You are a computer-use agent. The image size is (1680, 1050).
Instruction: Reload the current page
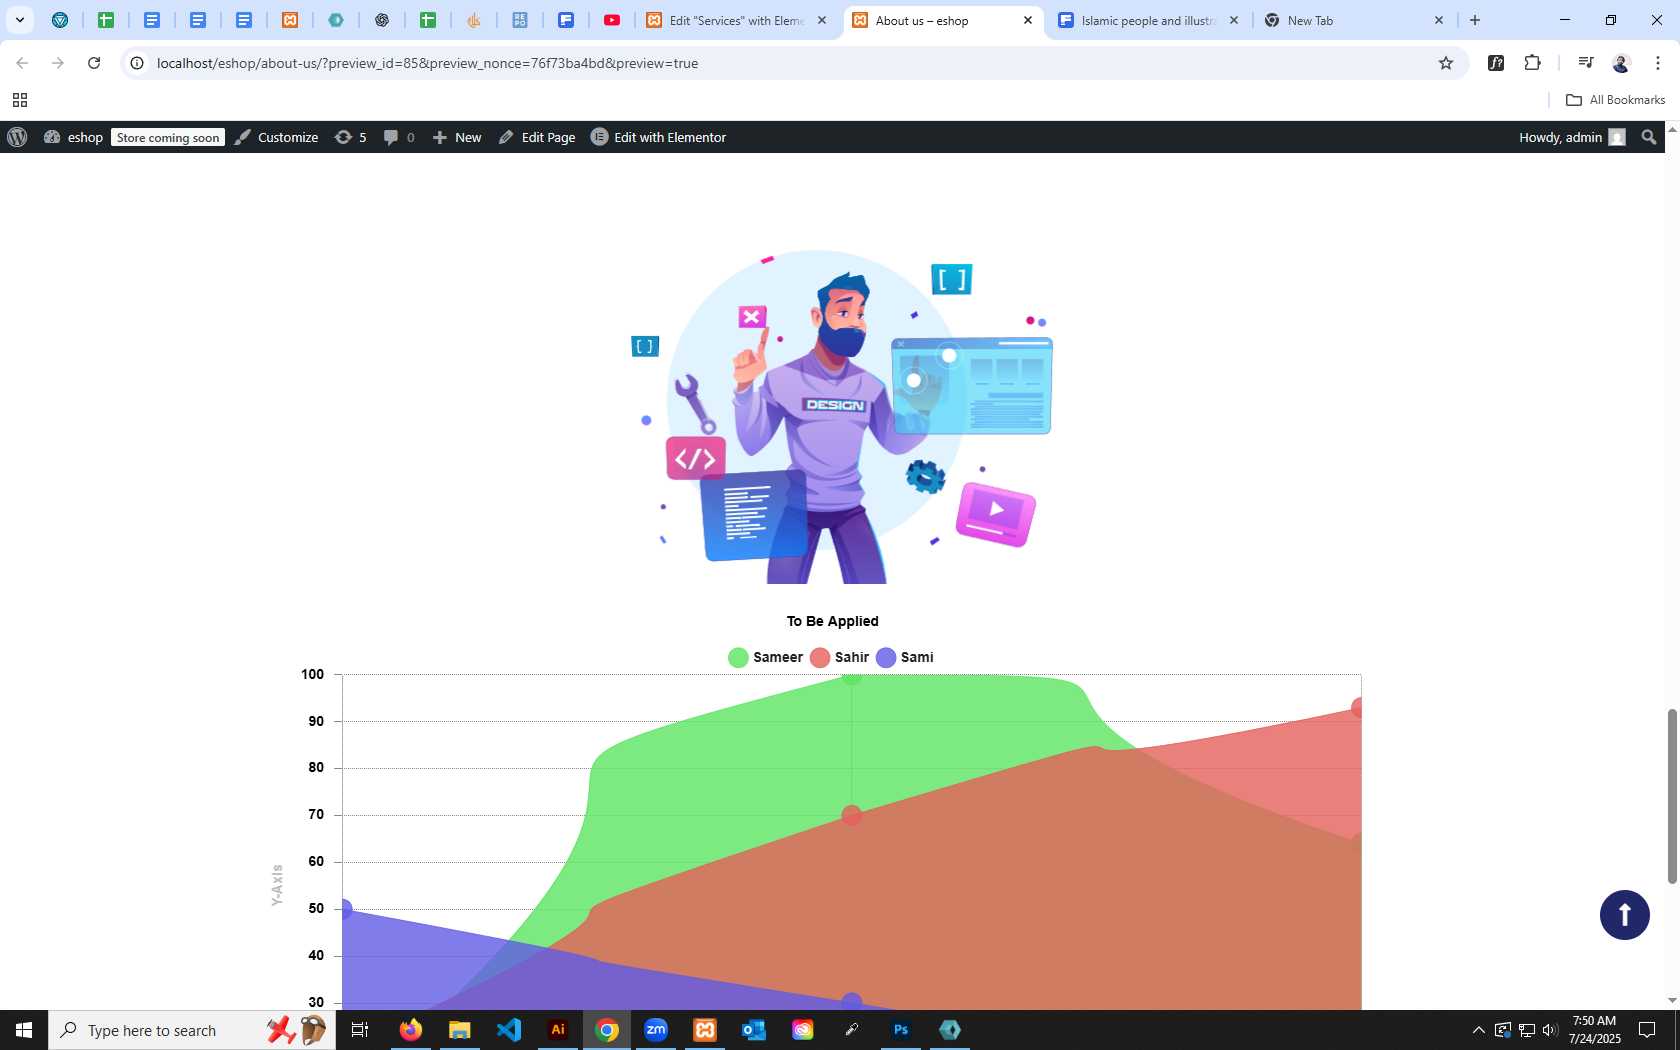(94, 63)
